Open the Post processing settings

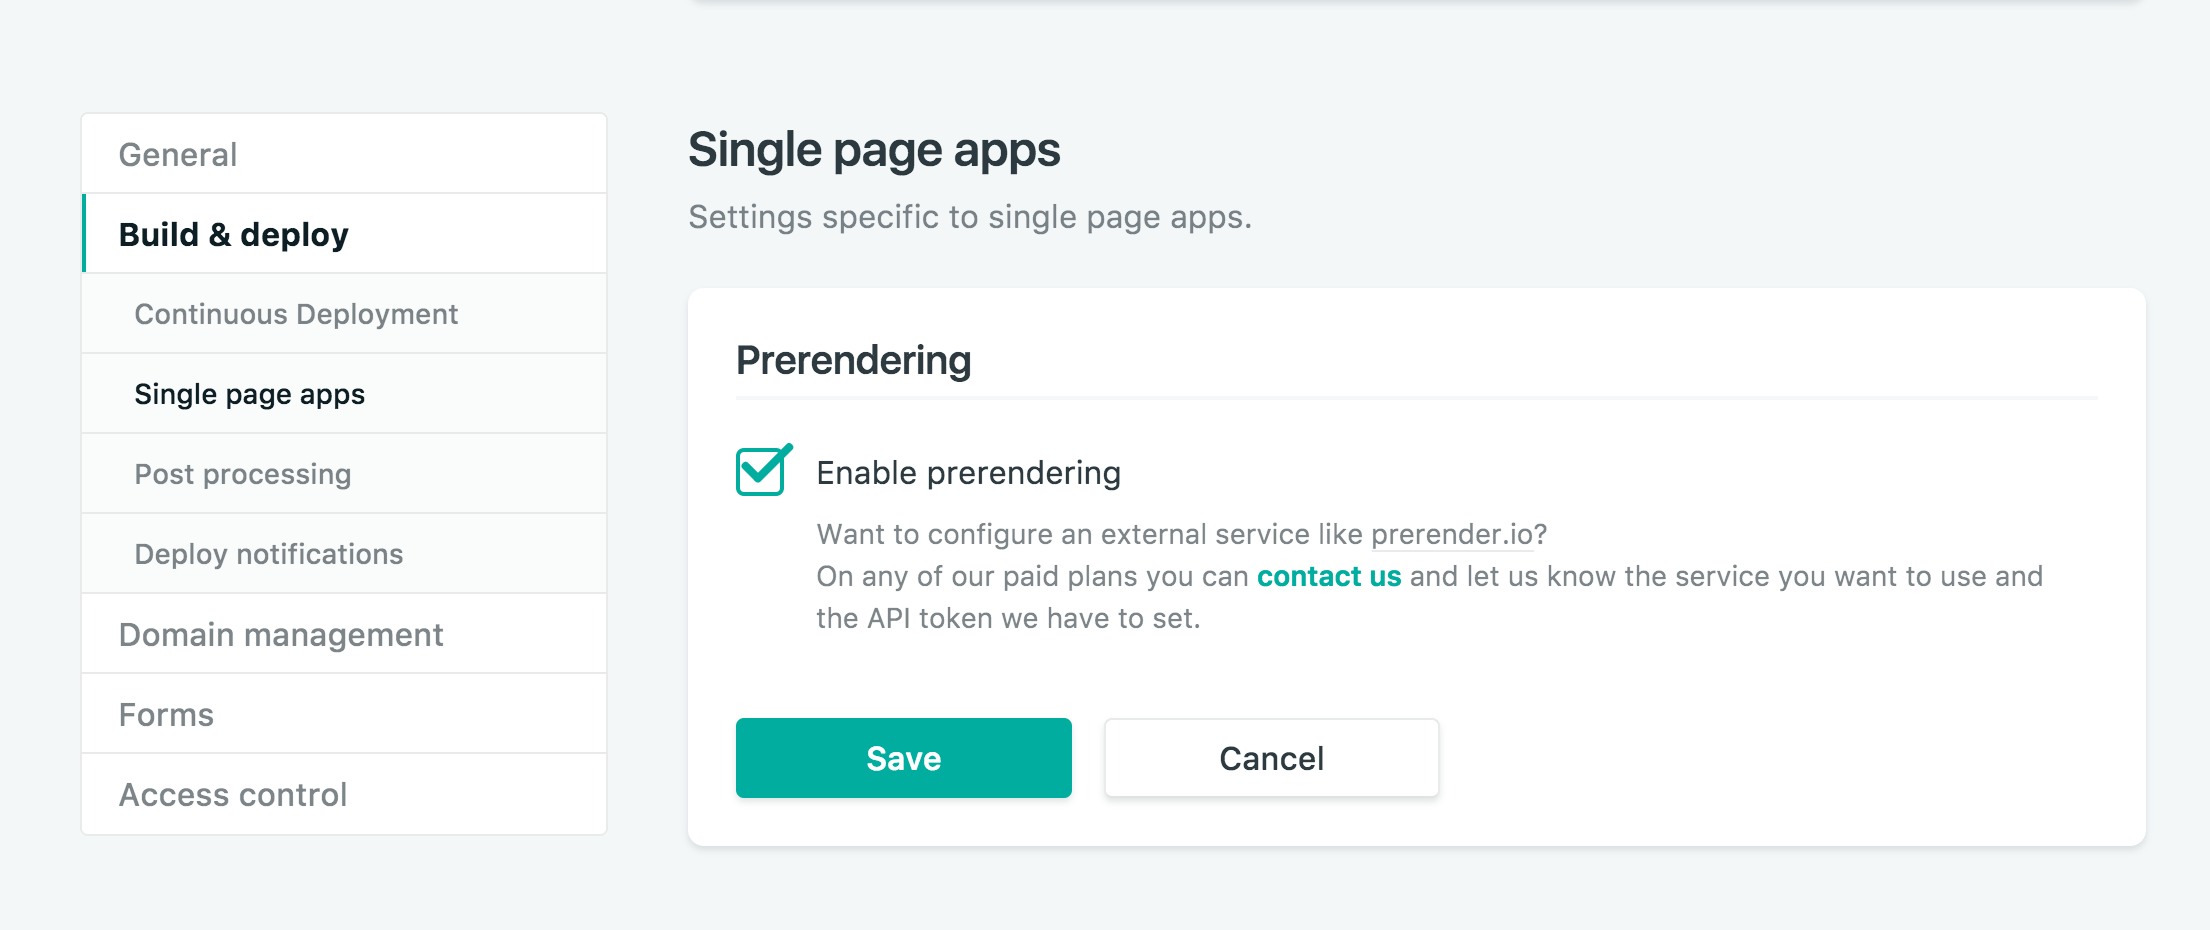click(x=243, y=473)
